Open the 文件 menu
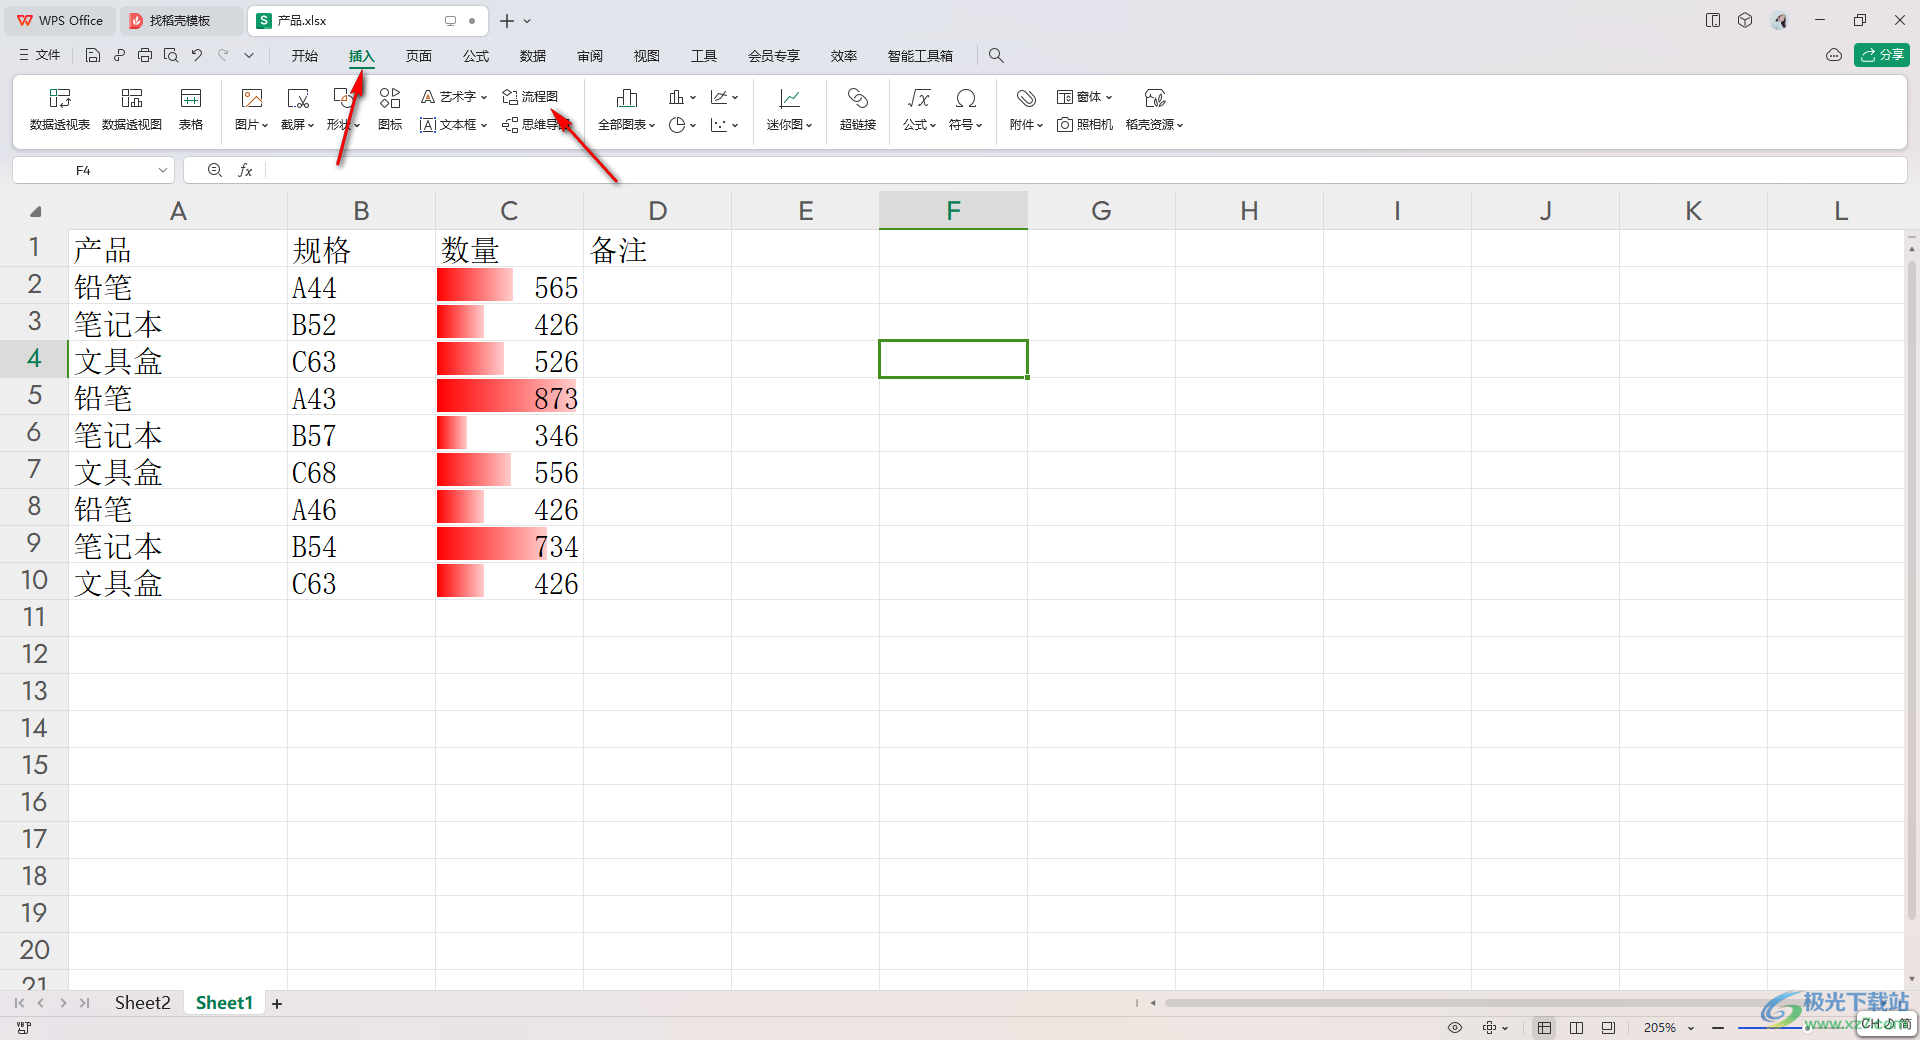 pos(40,56)
